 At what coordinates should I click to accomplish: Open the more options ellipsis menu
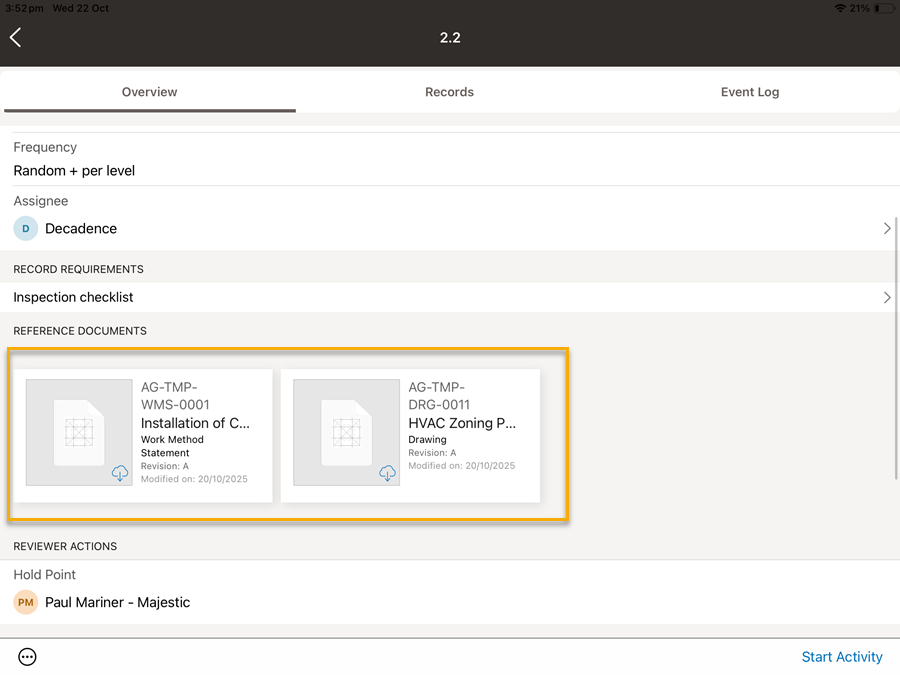pyautogui.click(x=28, y=657)
